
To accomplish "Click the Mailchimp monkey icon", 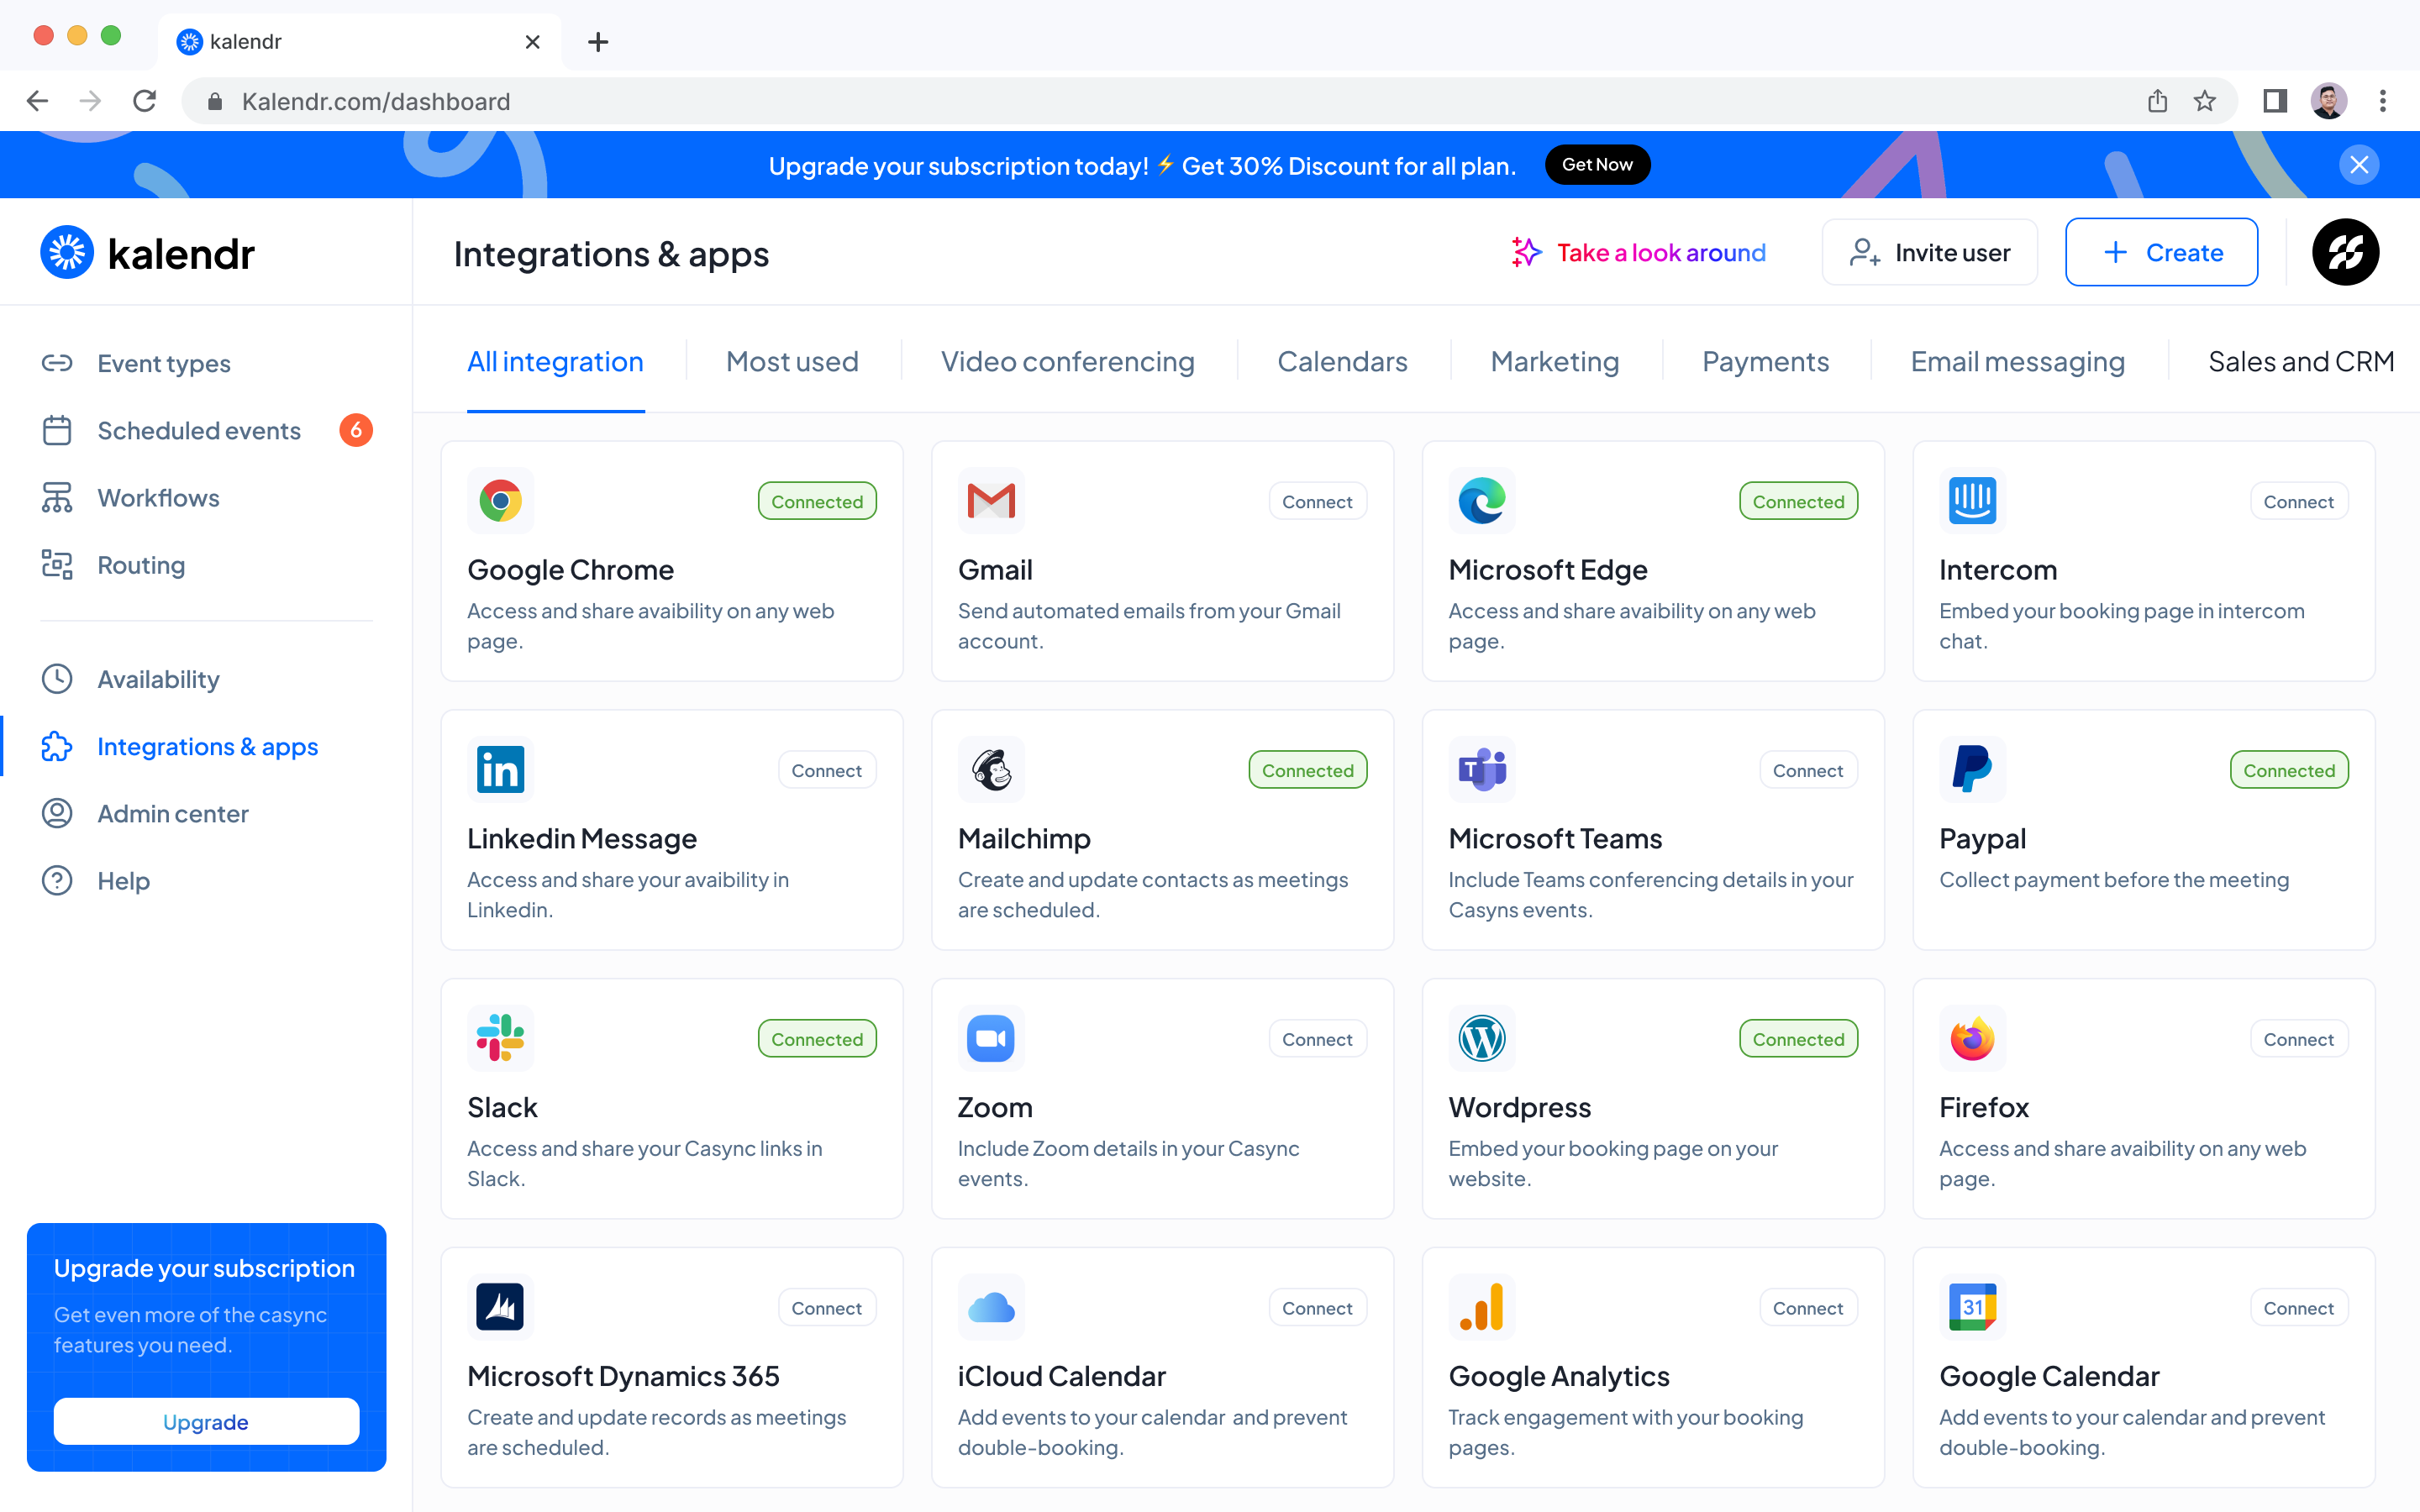I will pyautogui.click(x=991, y=770).
